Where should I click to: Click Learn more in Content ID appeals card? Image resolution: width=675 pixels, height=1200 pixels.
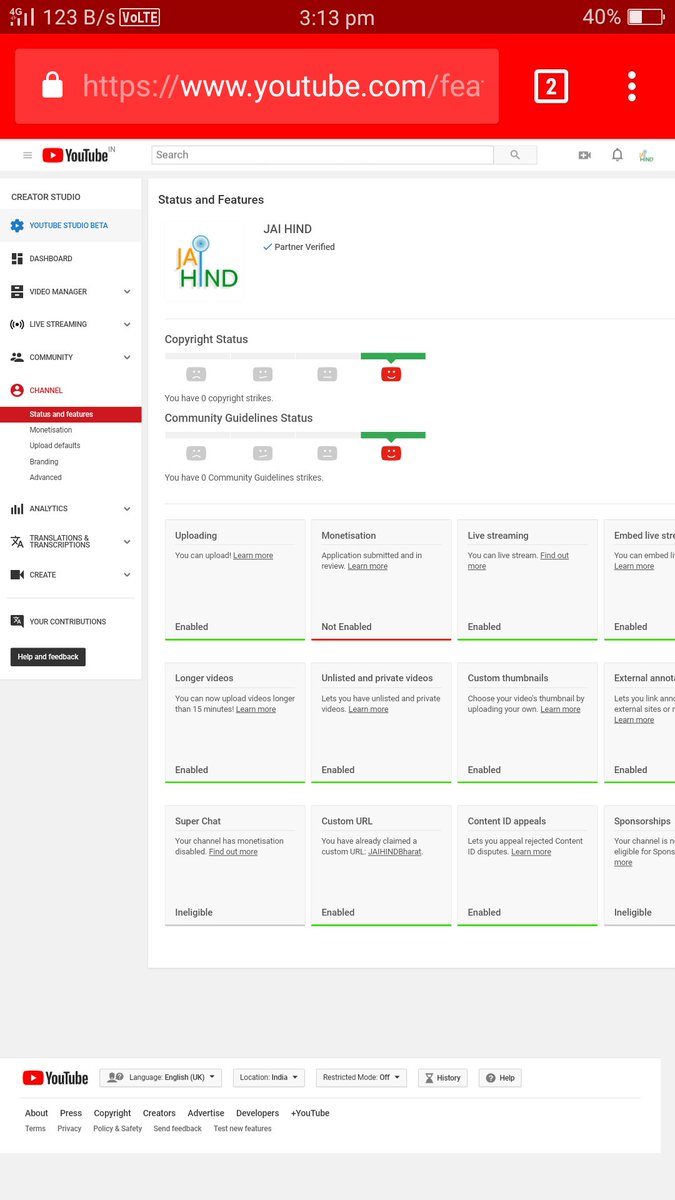531,852
